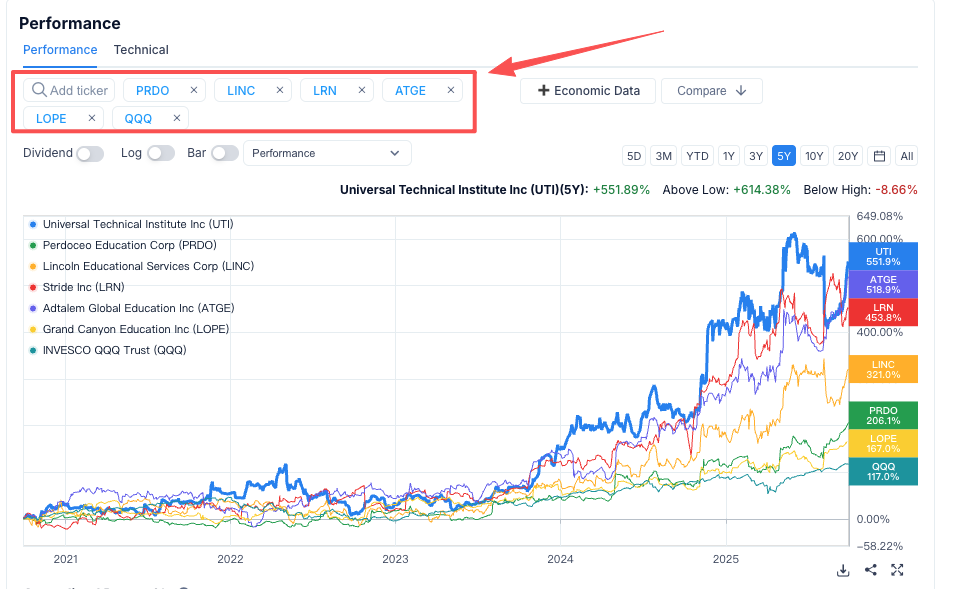Expand the Compare dropdown

[x=711, y=91]
